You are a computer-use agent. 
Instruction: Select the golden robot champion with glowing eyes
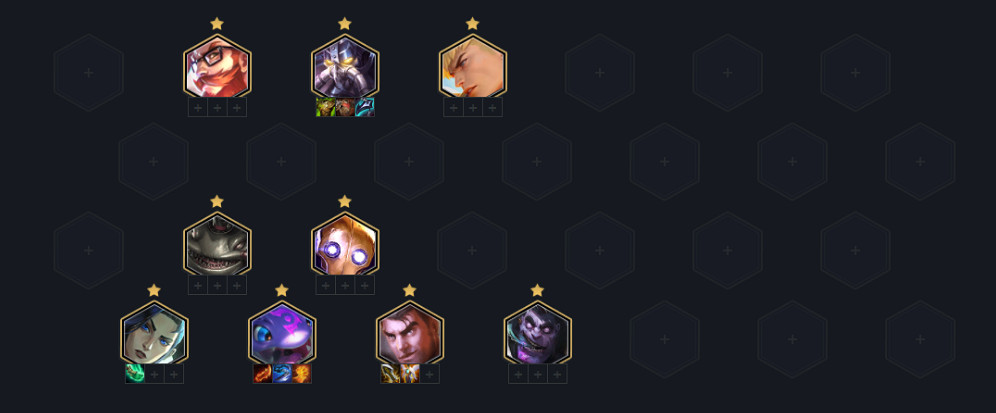click(x=345, y=246)
